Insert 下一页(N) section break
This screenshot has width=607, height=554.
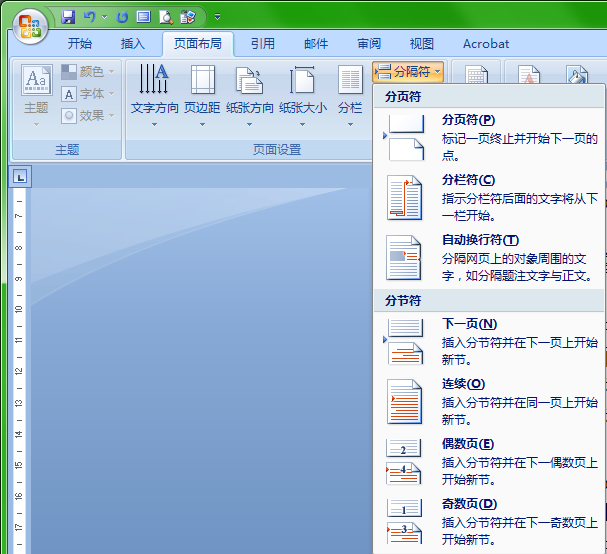coord(489,342)
